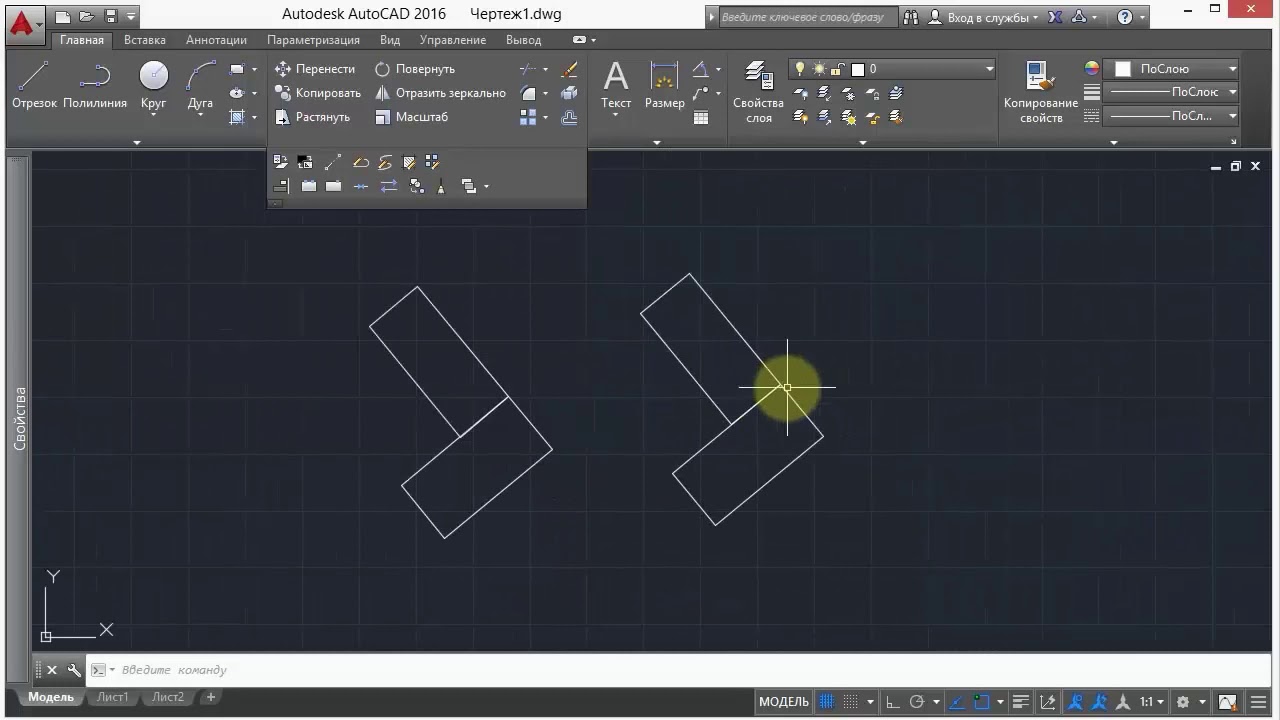This screenshot has width=1280, height=720.
Task: Toggle ortho mode in status bar
Action: [893, 702]
